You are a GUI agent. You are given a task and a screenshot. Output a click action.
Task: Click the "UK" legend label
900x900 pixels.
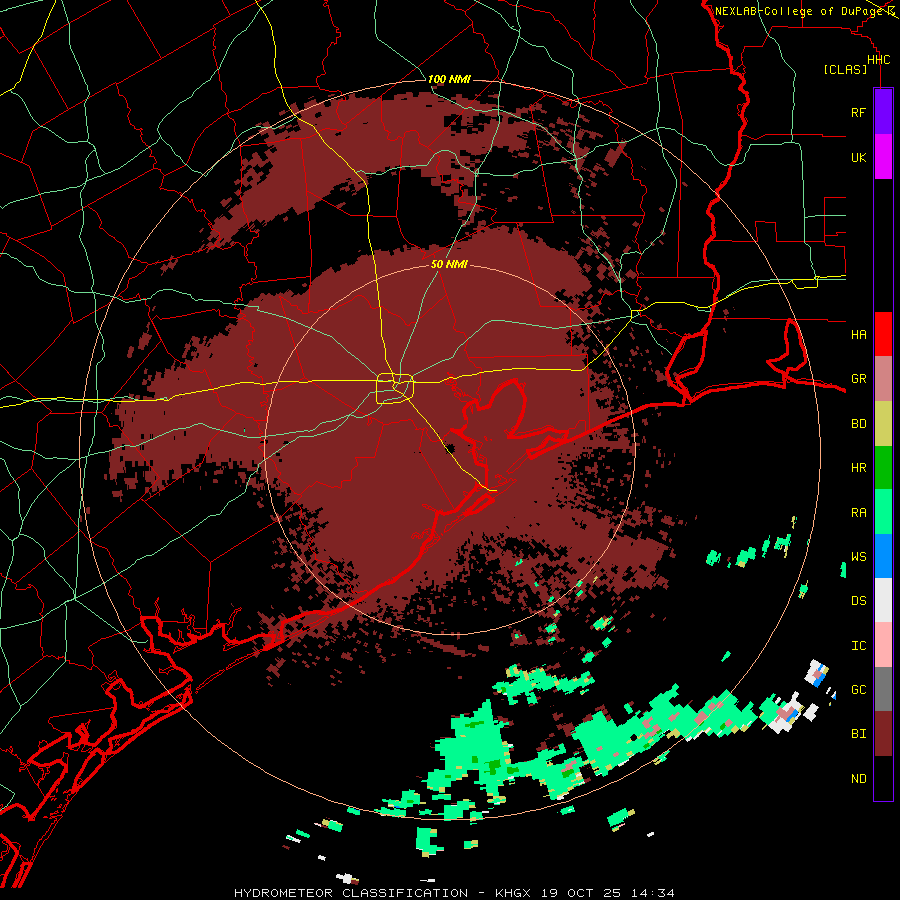tap(858, 157)
